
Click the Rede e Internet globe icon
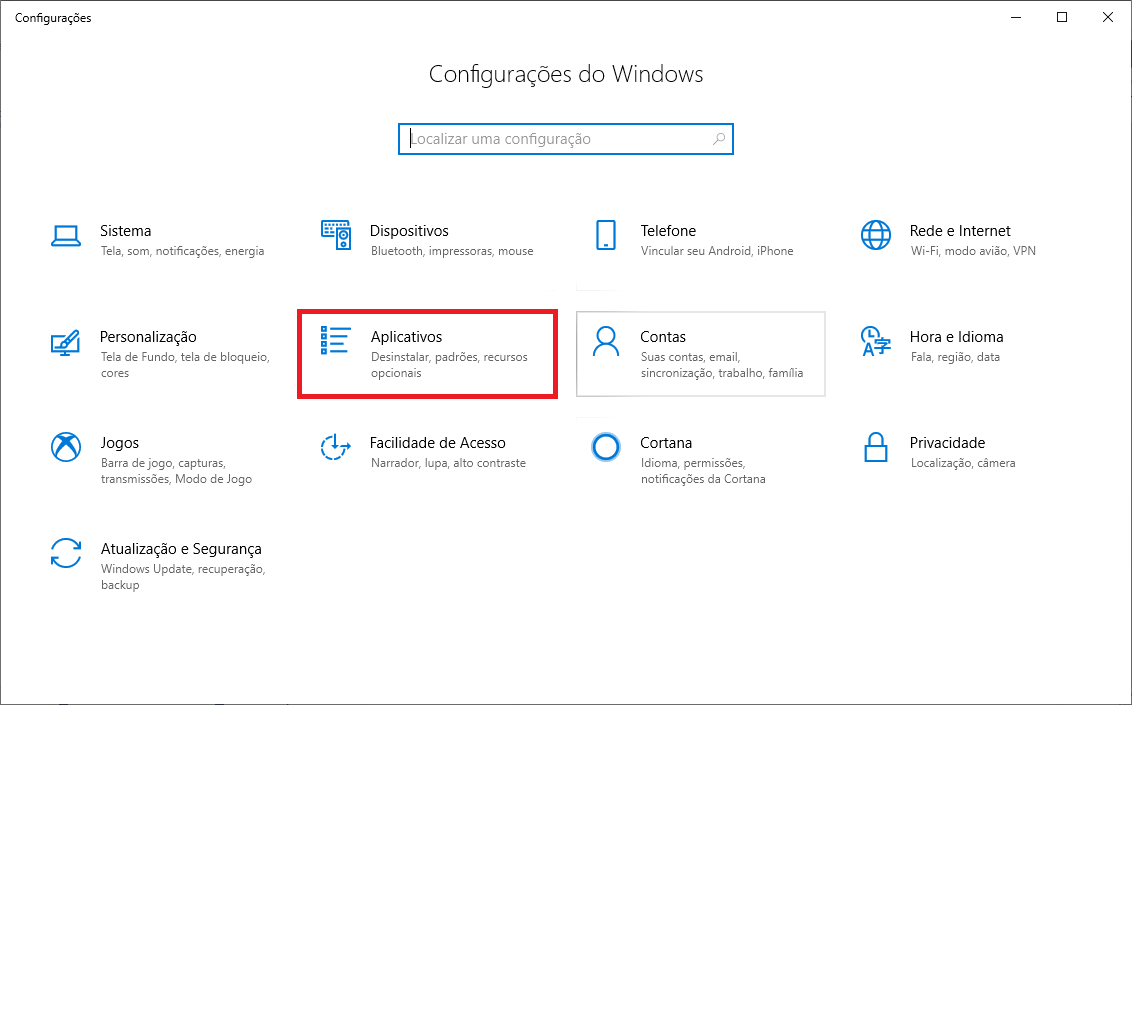tap(875, 236)
